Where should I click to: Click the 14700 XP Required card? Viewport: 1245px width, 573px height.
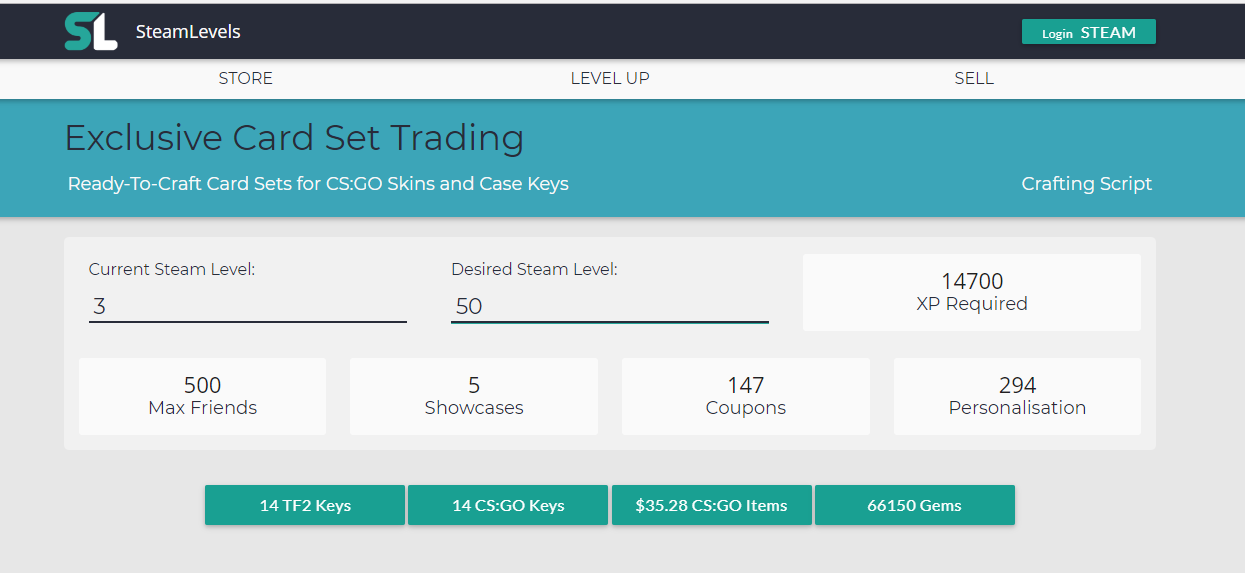(x=971, y=292)
